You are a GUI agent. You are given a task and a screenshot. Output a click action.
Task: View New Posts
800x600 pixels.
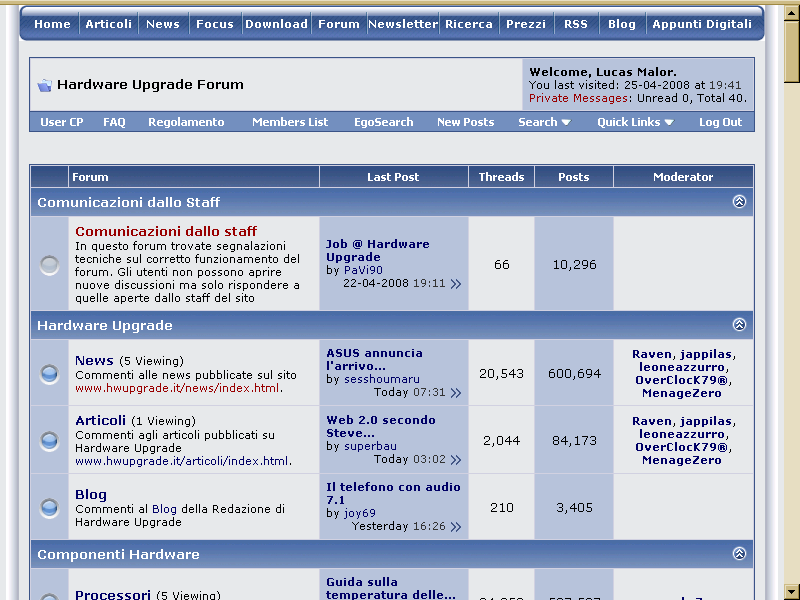pyautogui.click(x=465, y=122)
